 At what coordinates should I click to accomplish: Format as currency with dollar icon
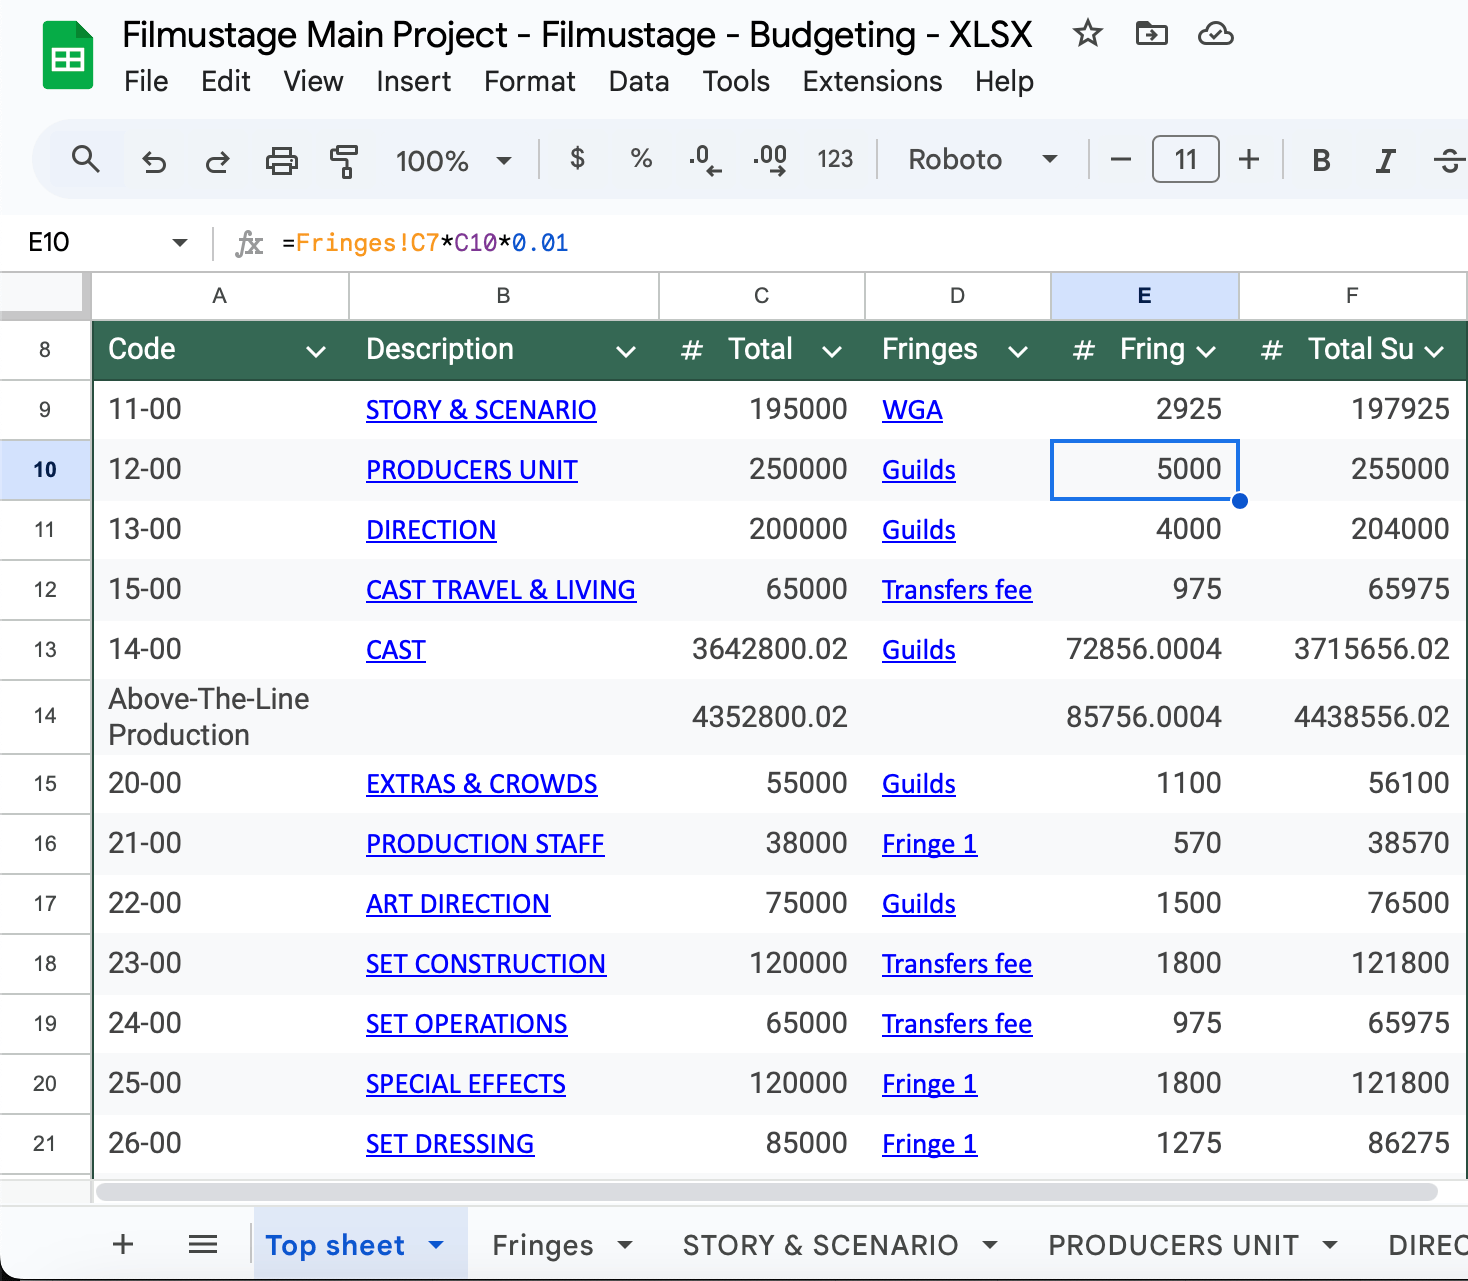pyautogui.click(x=577, y=159)
